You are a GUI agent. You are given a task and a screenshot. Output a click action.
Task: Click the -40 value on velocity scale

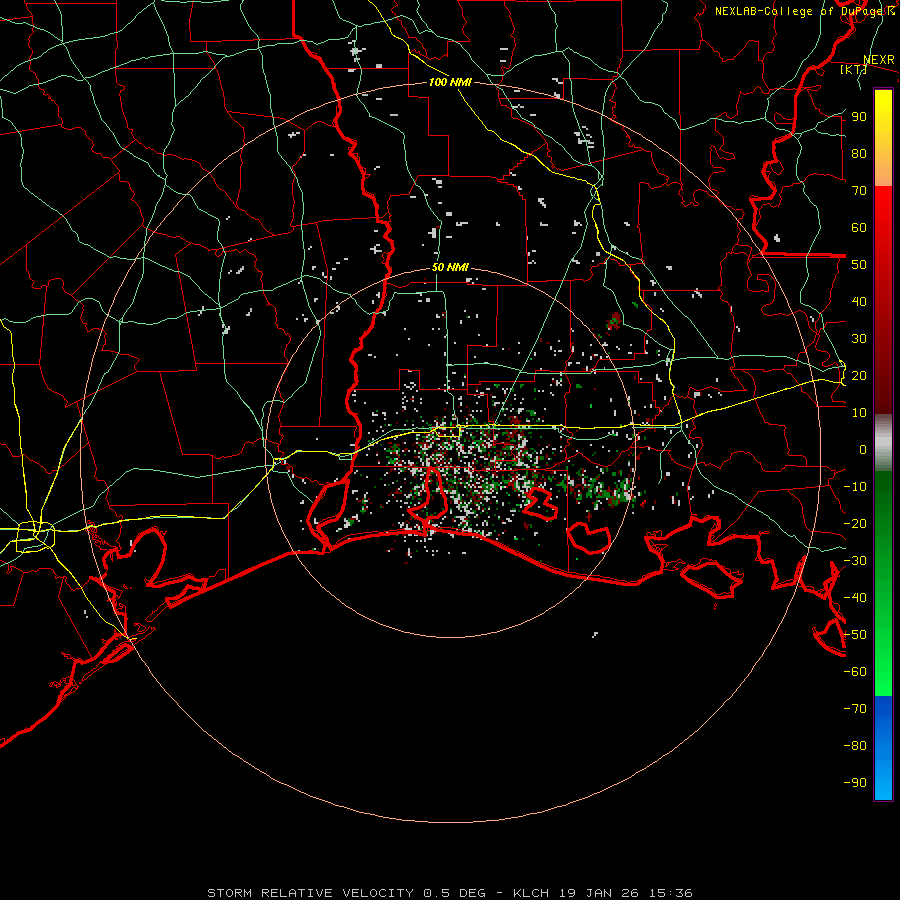tap(855, 598)
